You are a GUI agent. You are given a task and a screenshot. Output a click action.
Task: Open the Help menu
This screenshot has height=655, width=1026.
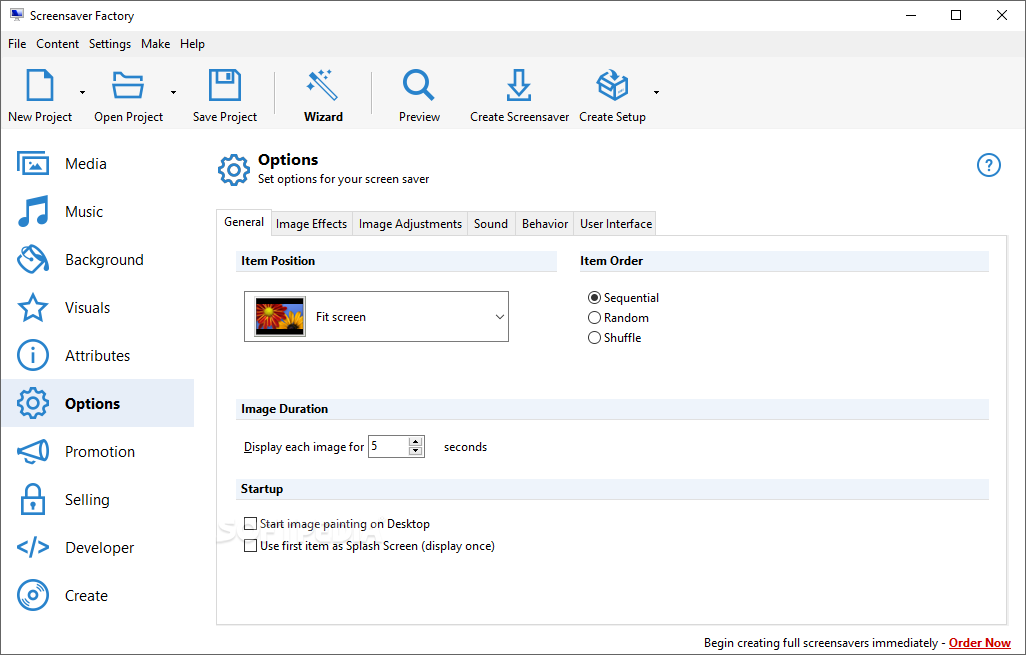point(192,44)
